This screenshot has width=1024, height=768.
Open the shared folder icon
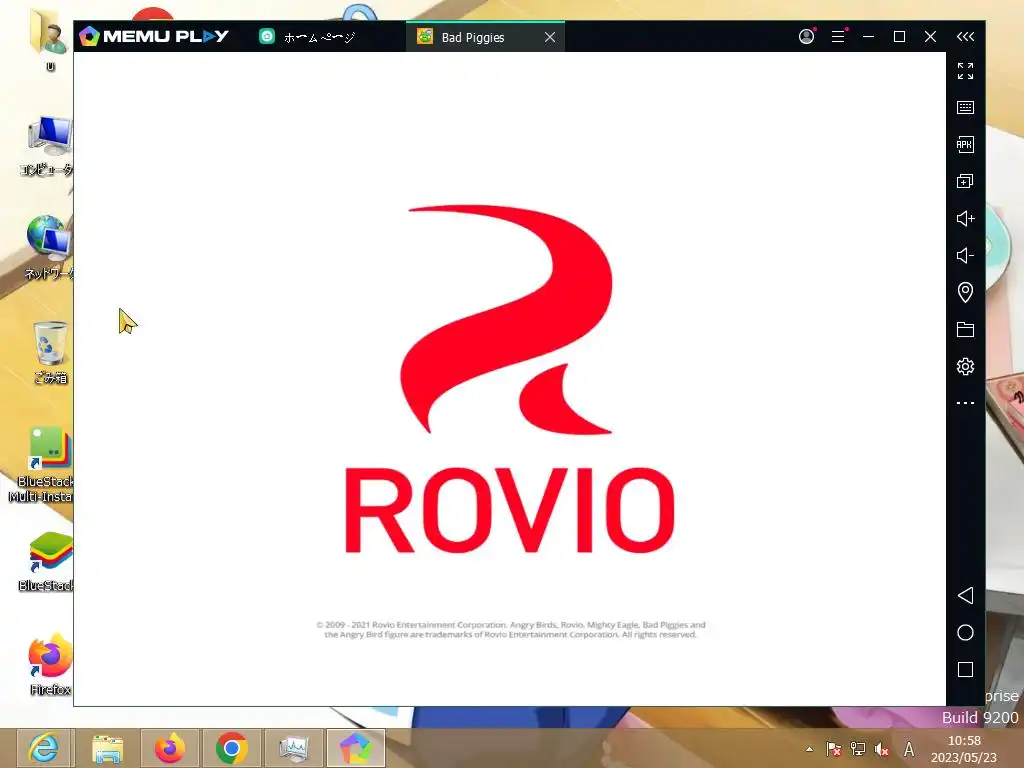[x=965, y=329]
